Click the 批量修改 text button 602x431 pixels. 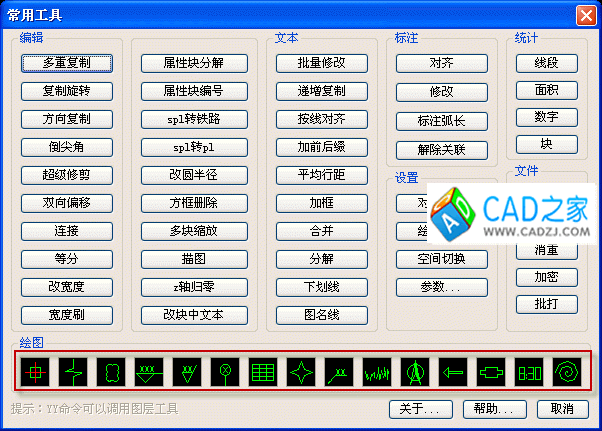322,63
